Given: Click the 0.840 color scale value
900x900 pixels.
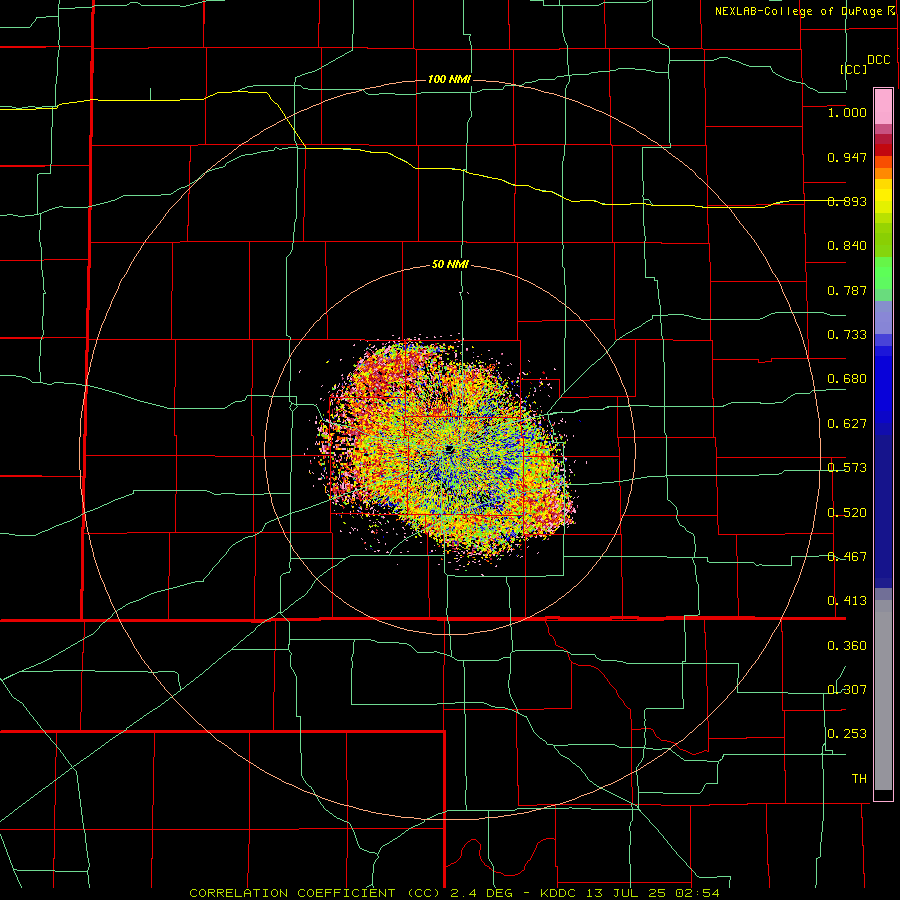Looking at the screenshot, I should tap(847, 246).
